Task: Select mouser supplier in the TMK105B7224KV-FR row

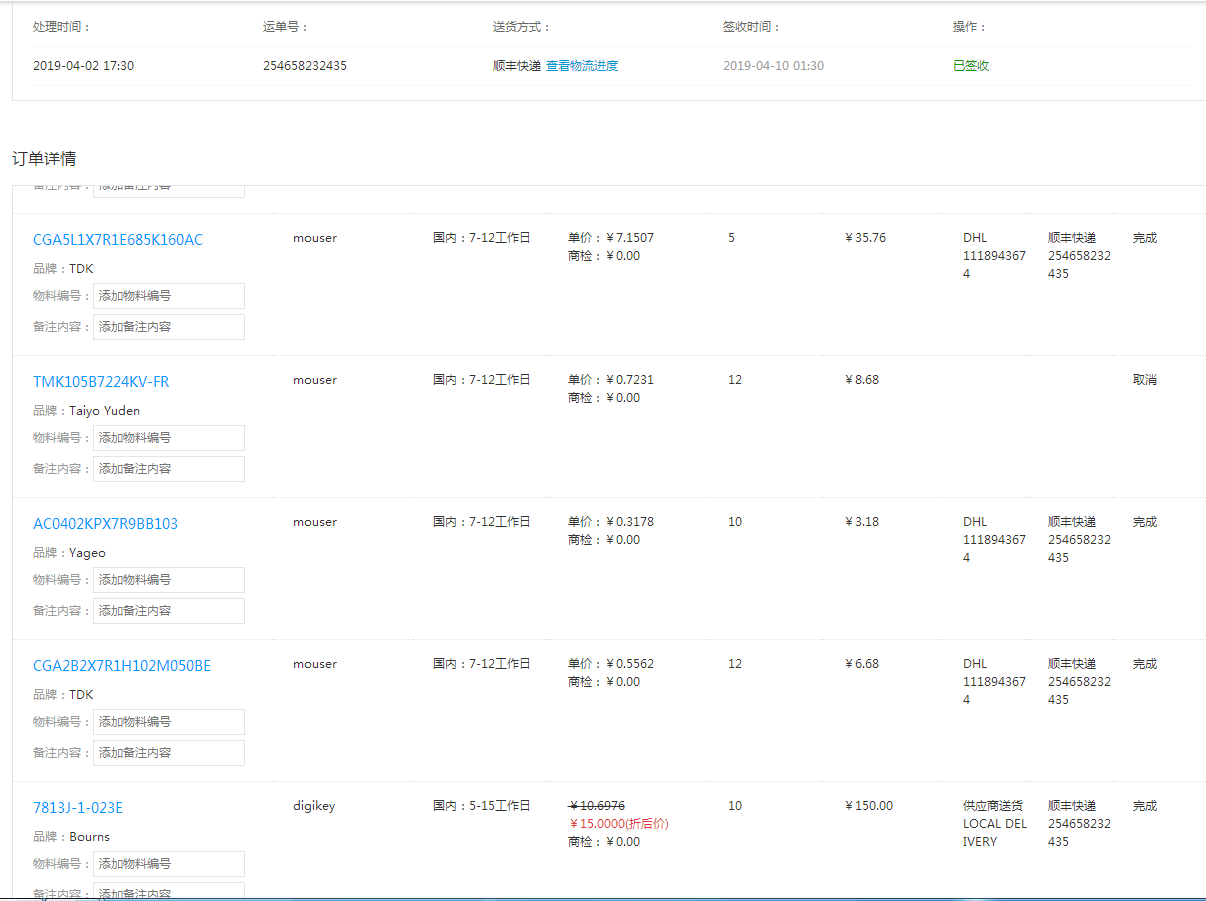Action: [x=315, y=380]
